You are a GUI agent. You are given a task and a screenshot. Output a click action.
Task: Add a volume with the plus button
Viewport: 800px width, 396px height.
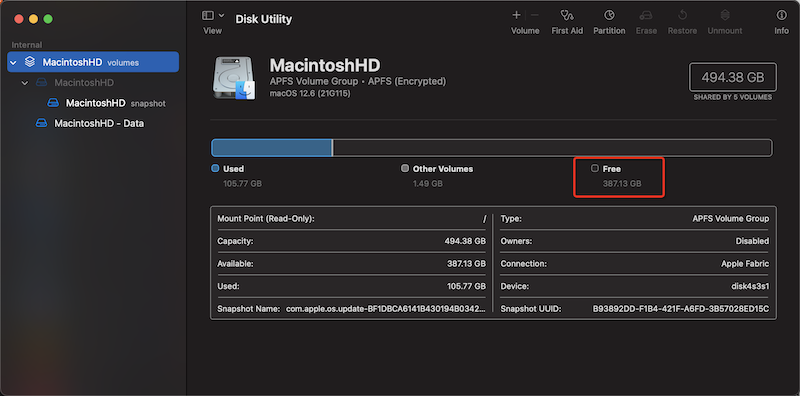(516, 15)
